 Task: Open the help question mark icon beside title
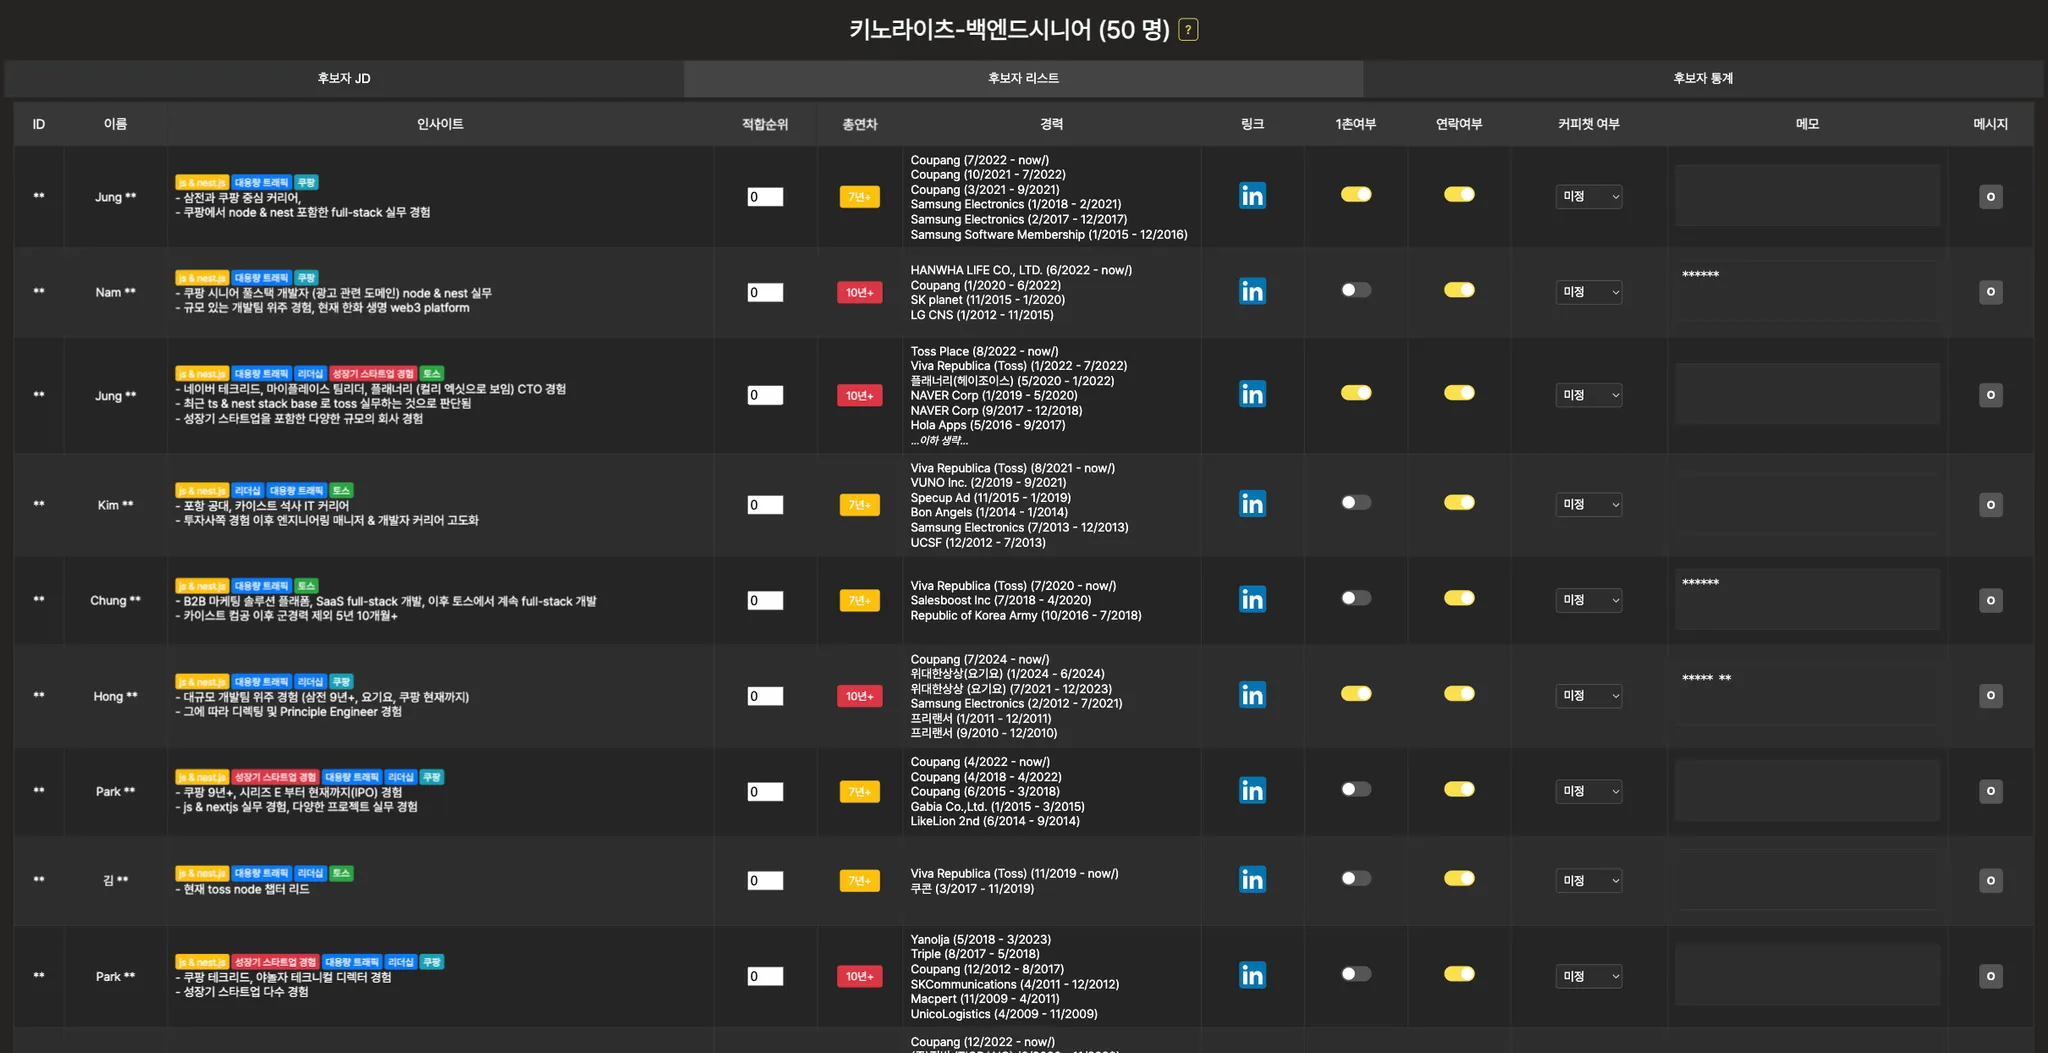pyautogui.click(x=1188, y=30)
